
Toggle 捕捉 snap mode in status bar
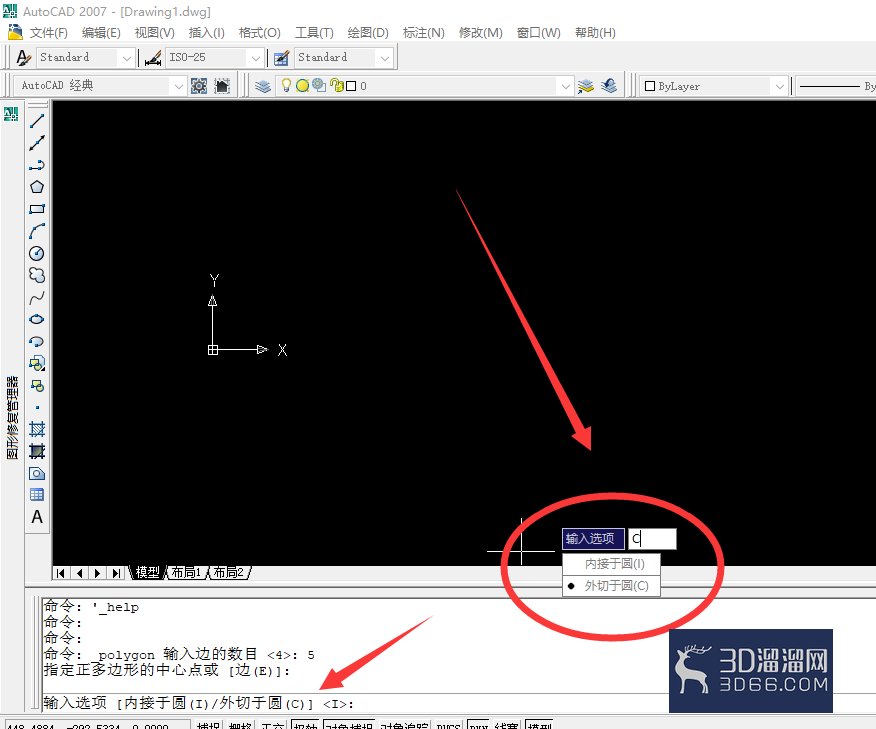tap(208, 725)
